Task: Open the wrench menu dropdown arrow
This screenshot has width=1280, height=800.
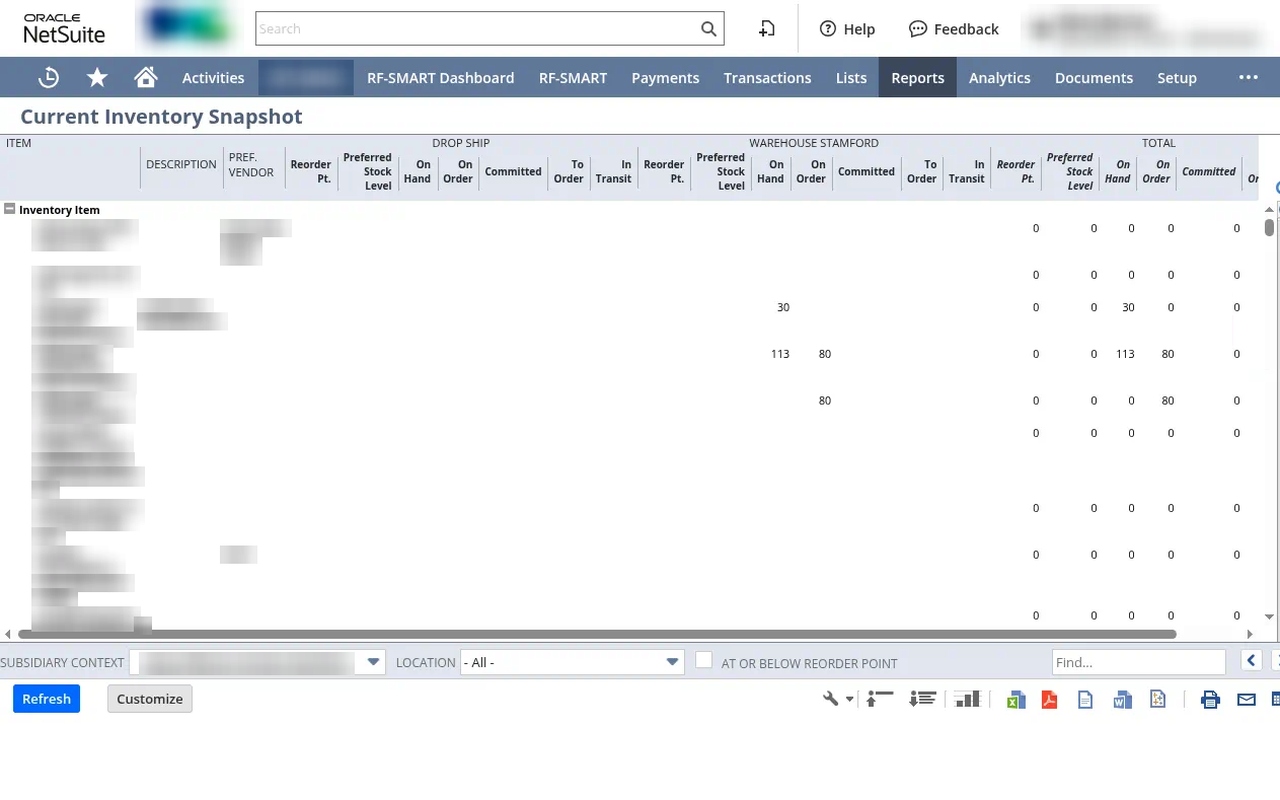Action: (850, 699)
